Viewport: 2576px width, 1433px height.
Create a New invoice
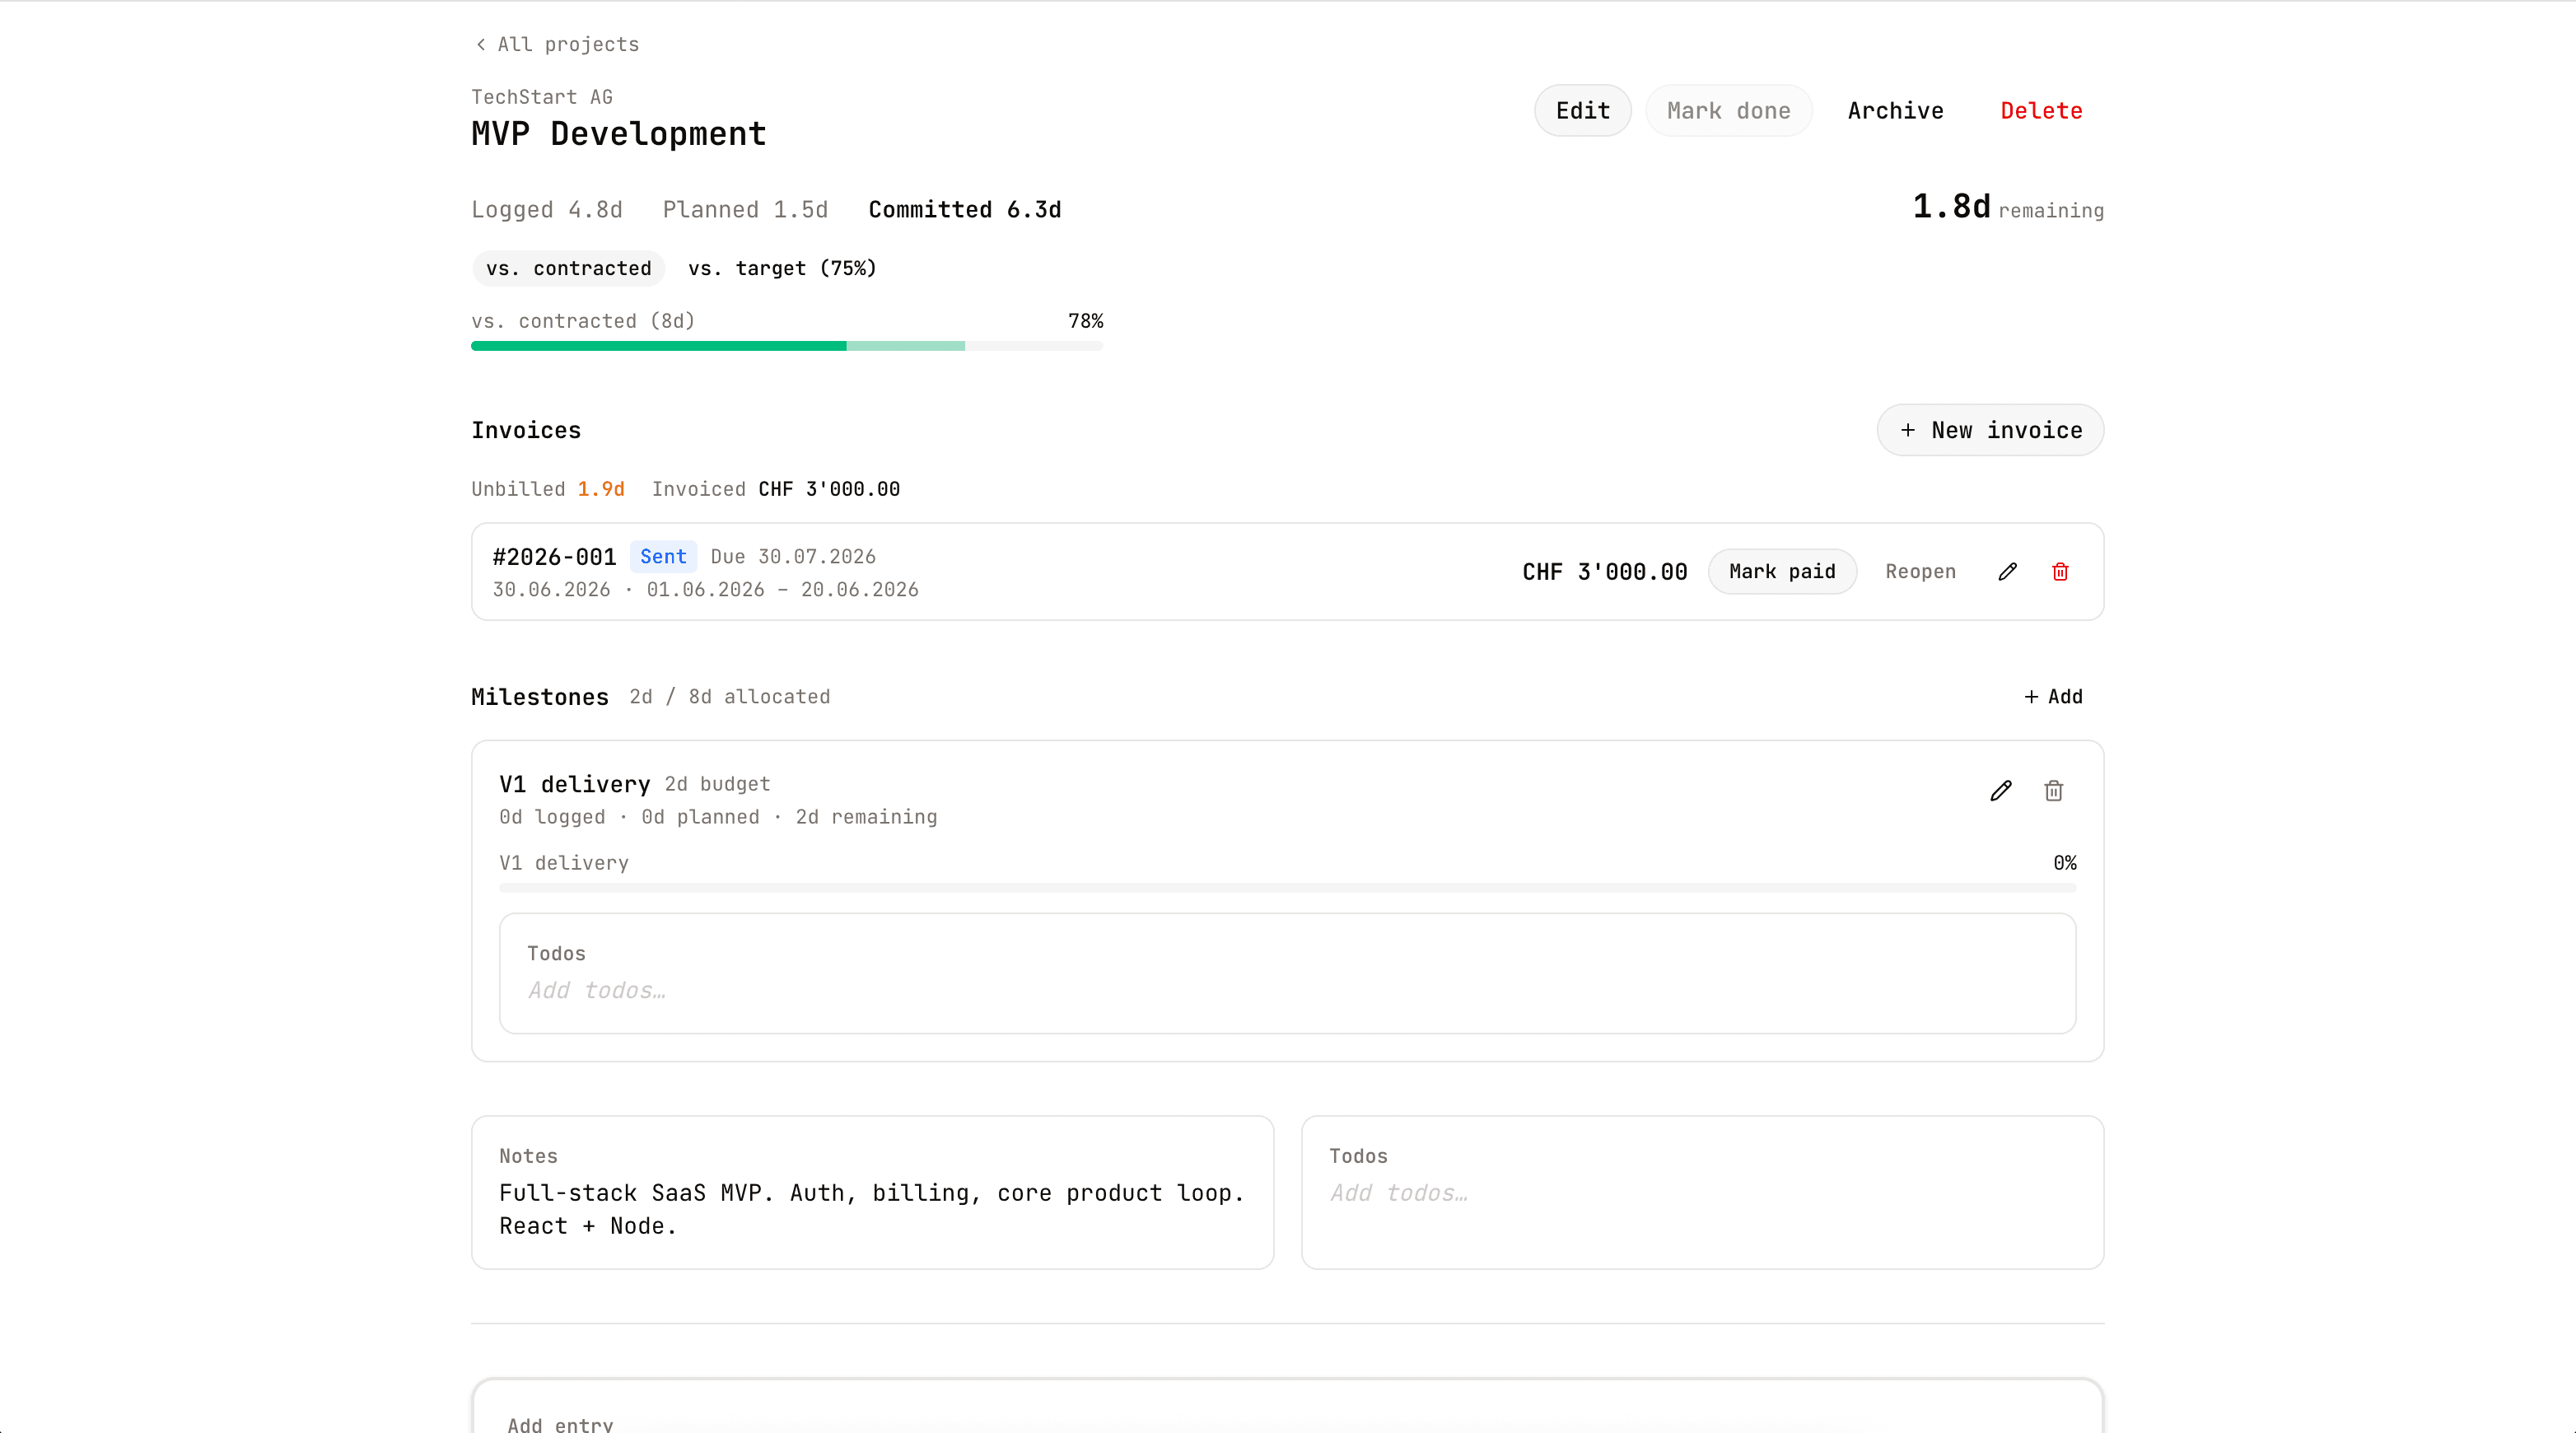tap(1991, 430)
